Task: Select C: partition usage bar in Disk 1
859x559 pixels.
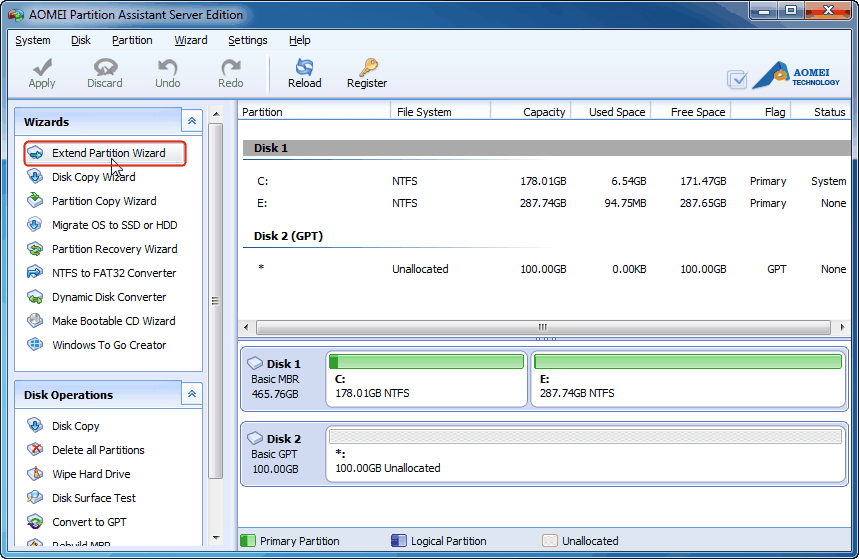Action: click(426, 362)
